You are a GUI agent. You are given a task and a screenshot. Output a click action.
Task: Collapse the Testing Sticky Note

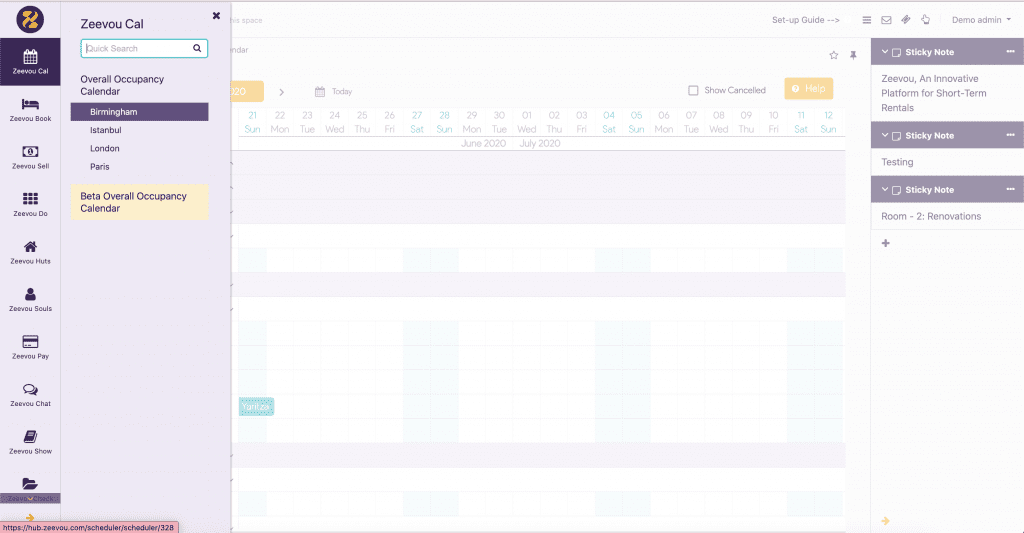[885, 135]
